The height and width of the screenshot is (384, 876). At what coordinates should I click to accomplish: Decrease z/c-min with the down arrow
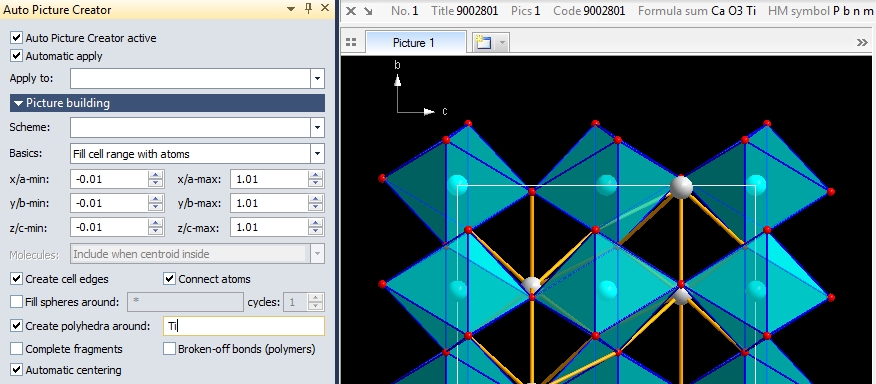click(156, 232)
